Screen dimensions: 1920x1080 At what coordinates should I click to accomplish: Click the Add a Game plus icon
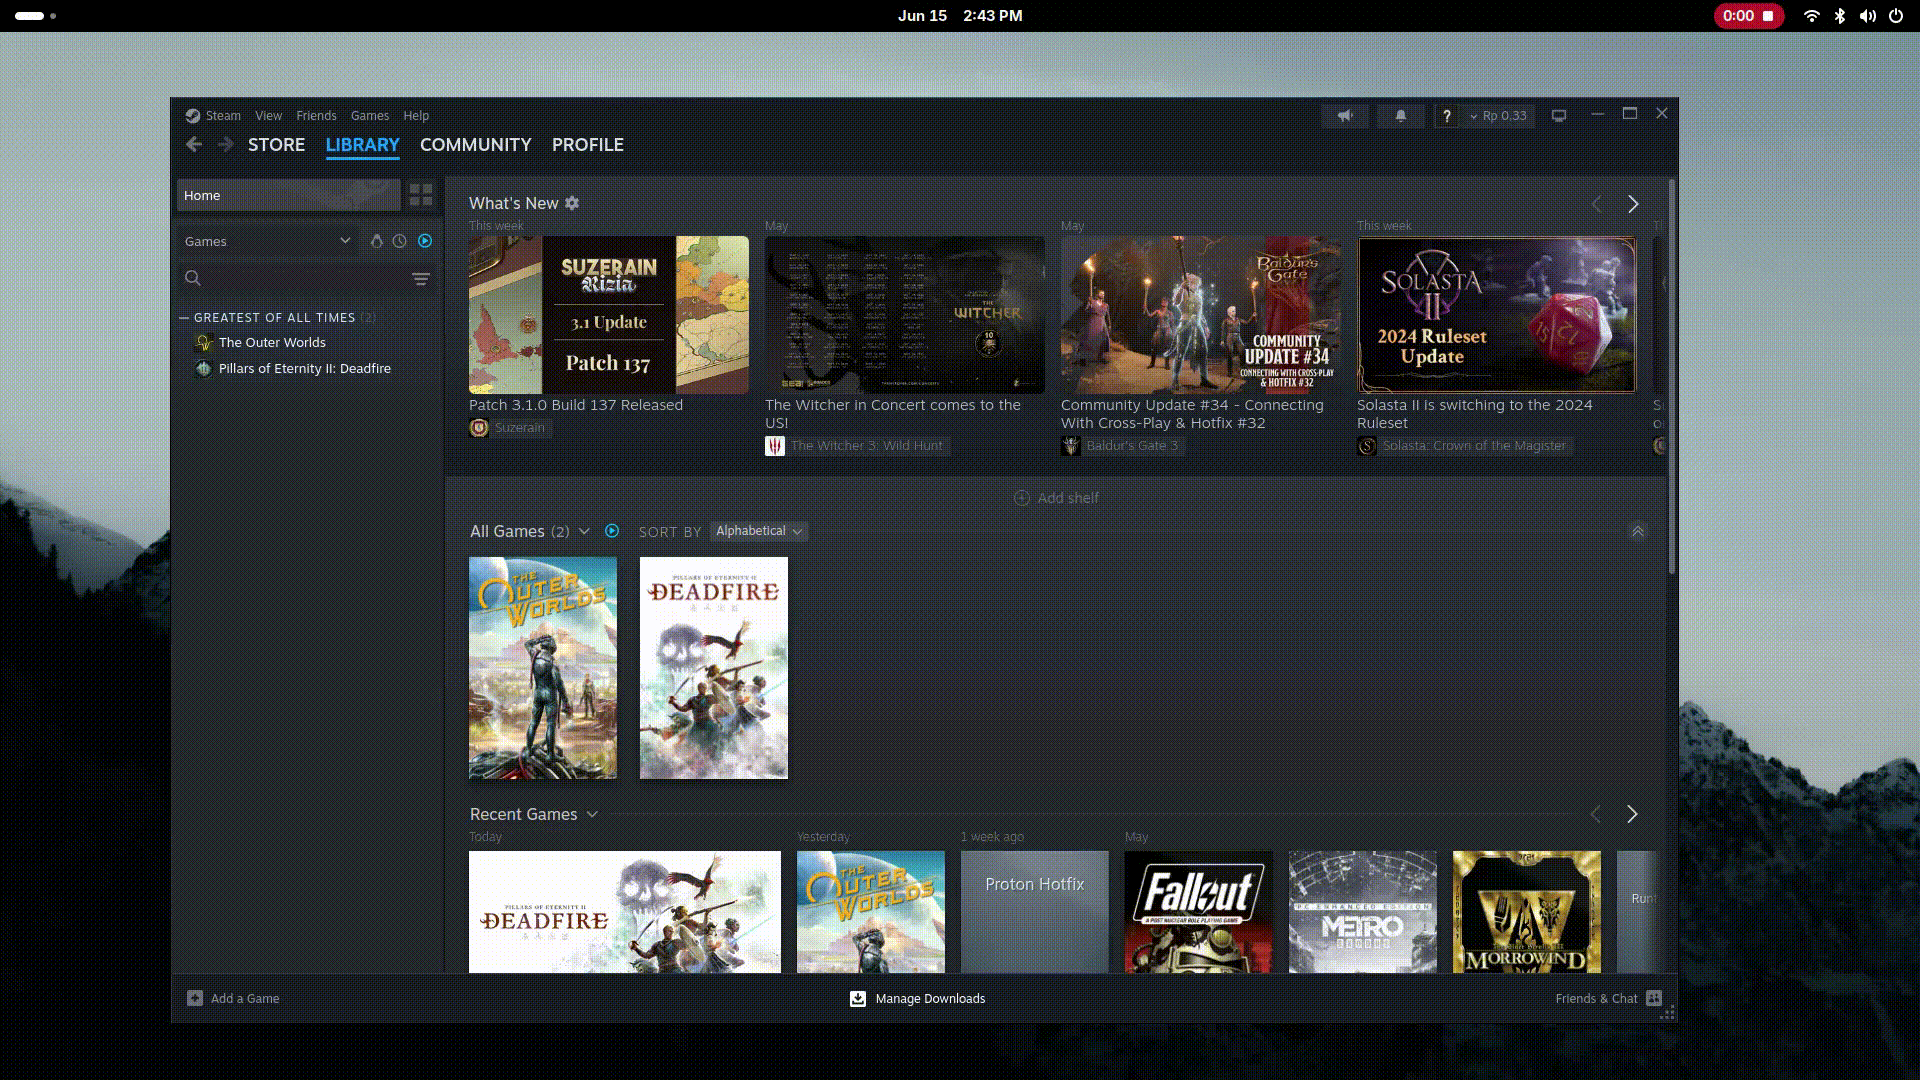tap(195, 998)
